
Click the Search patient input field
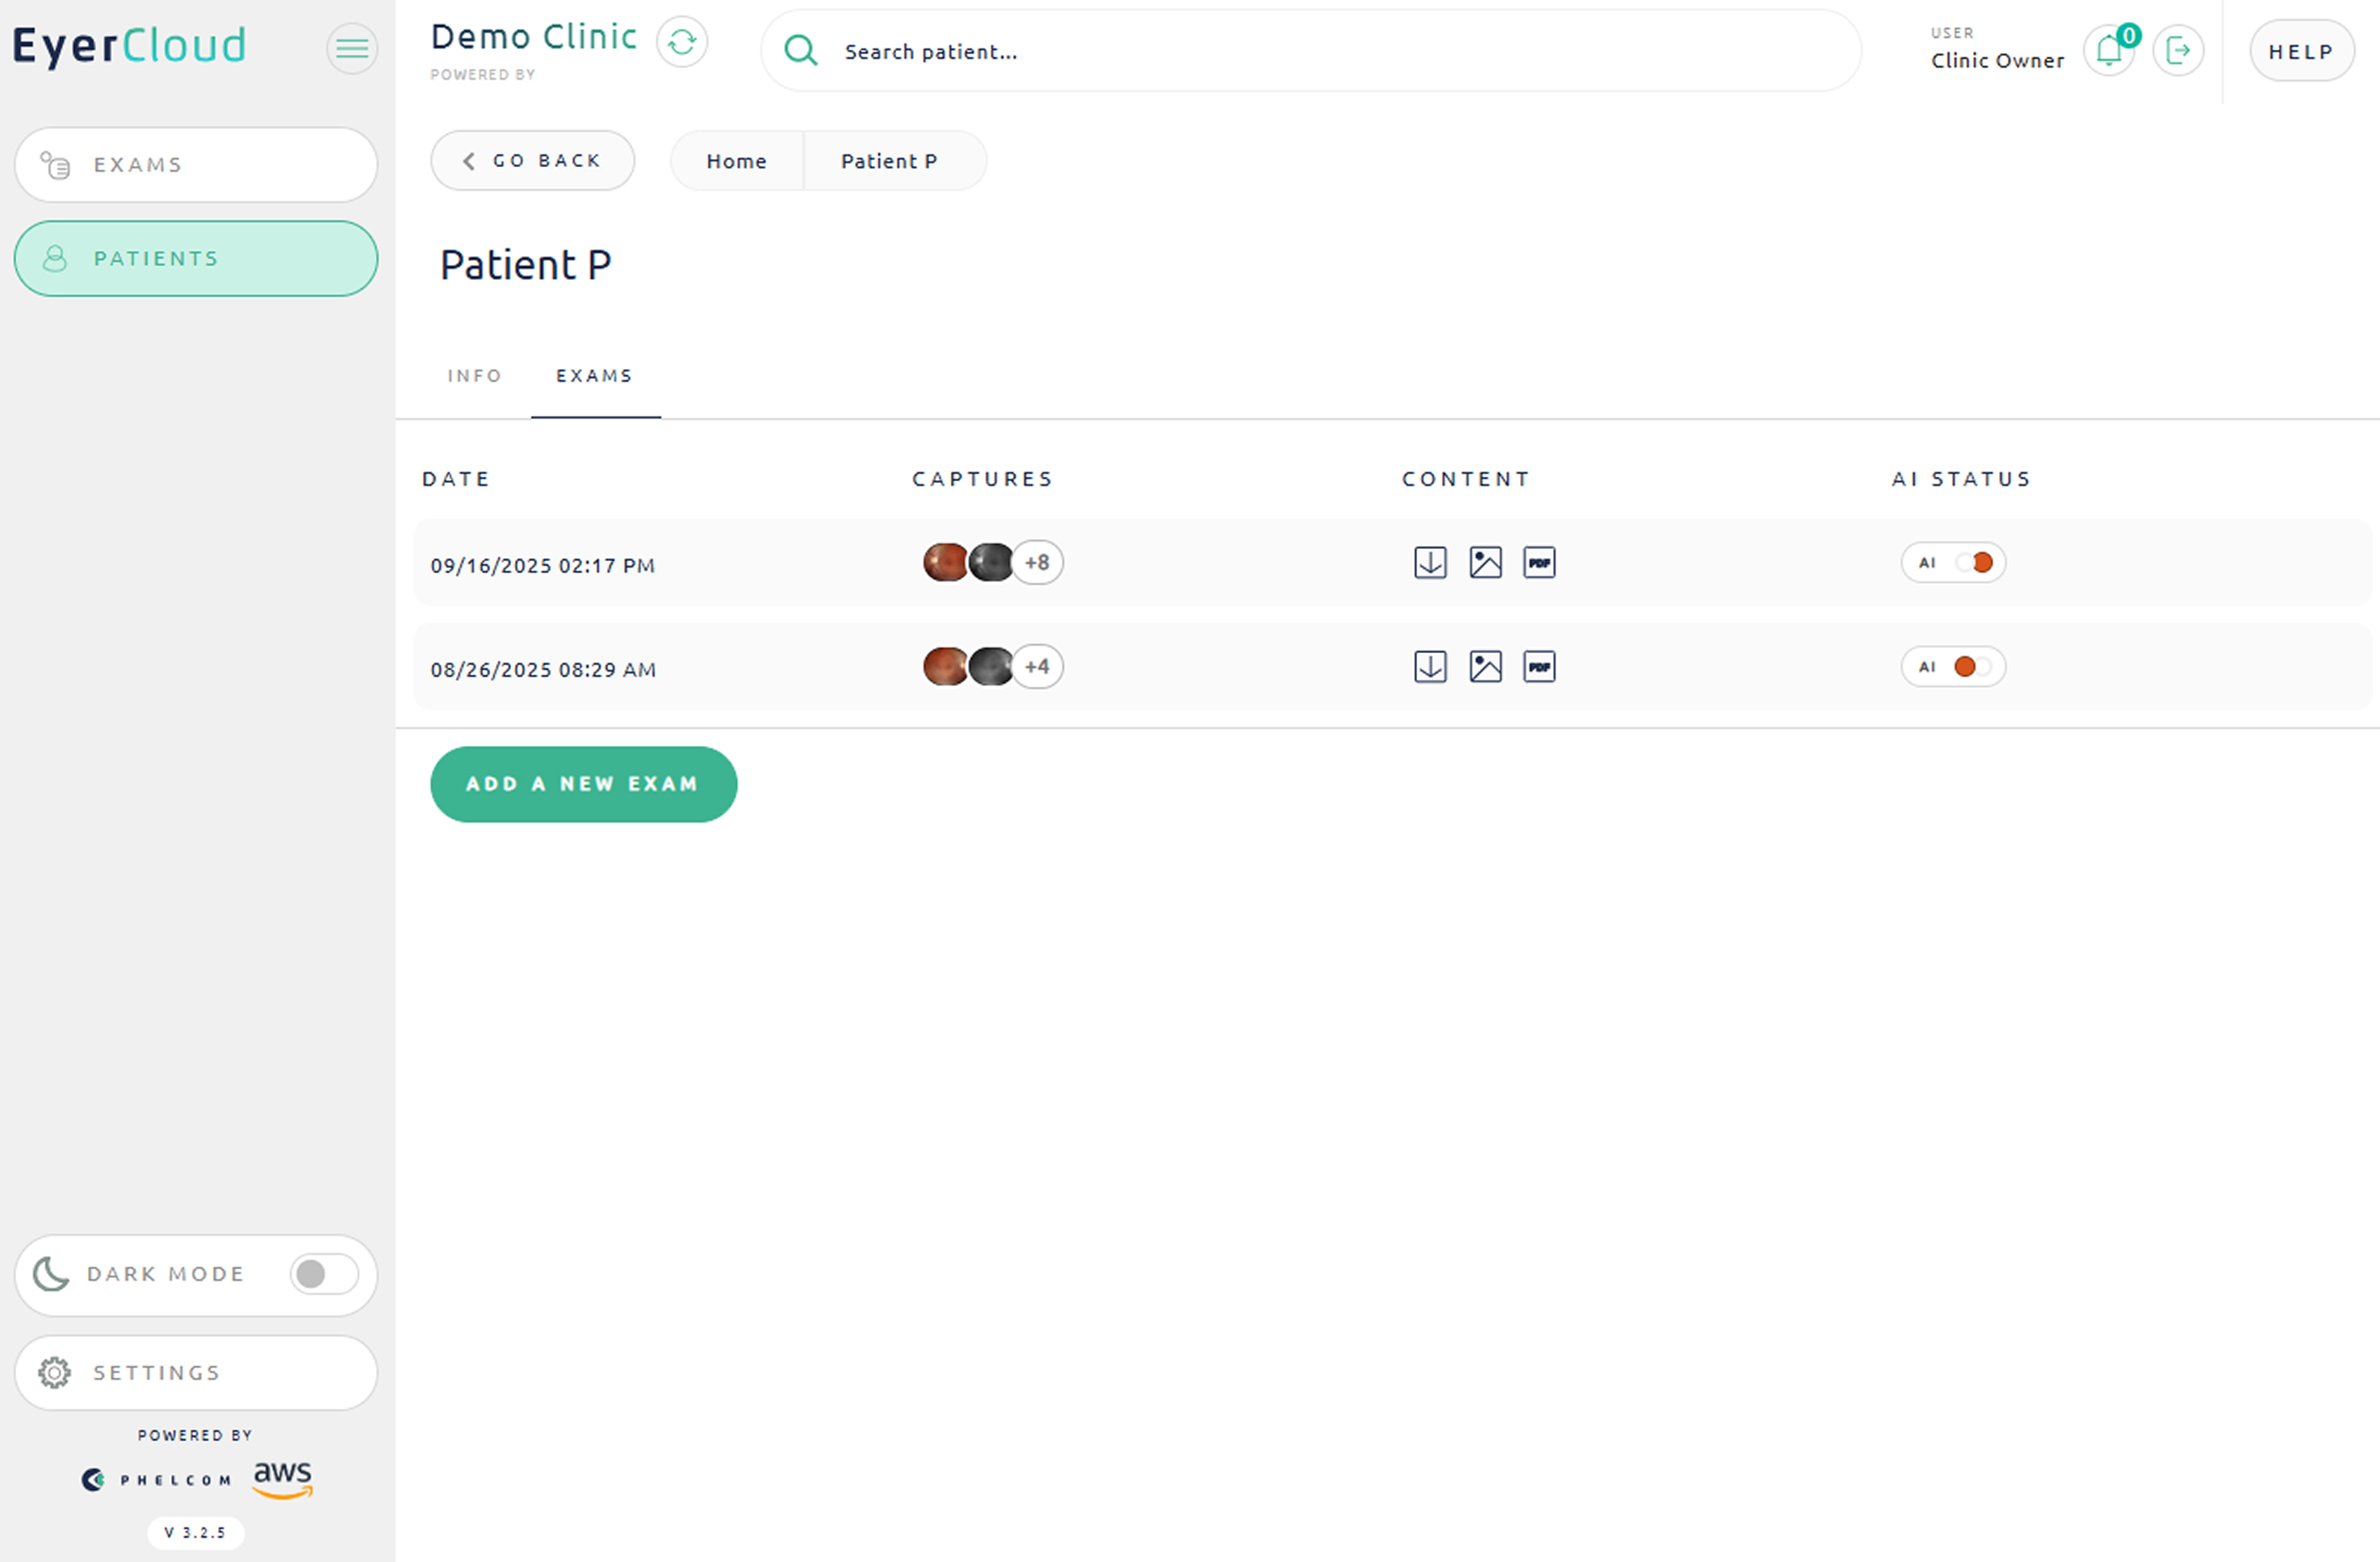tap(1310, 52)
